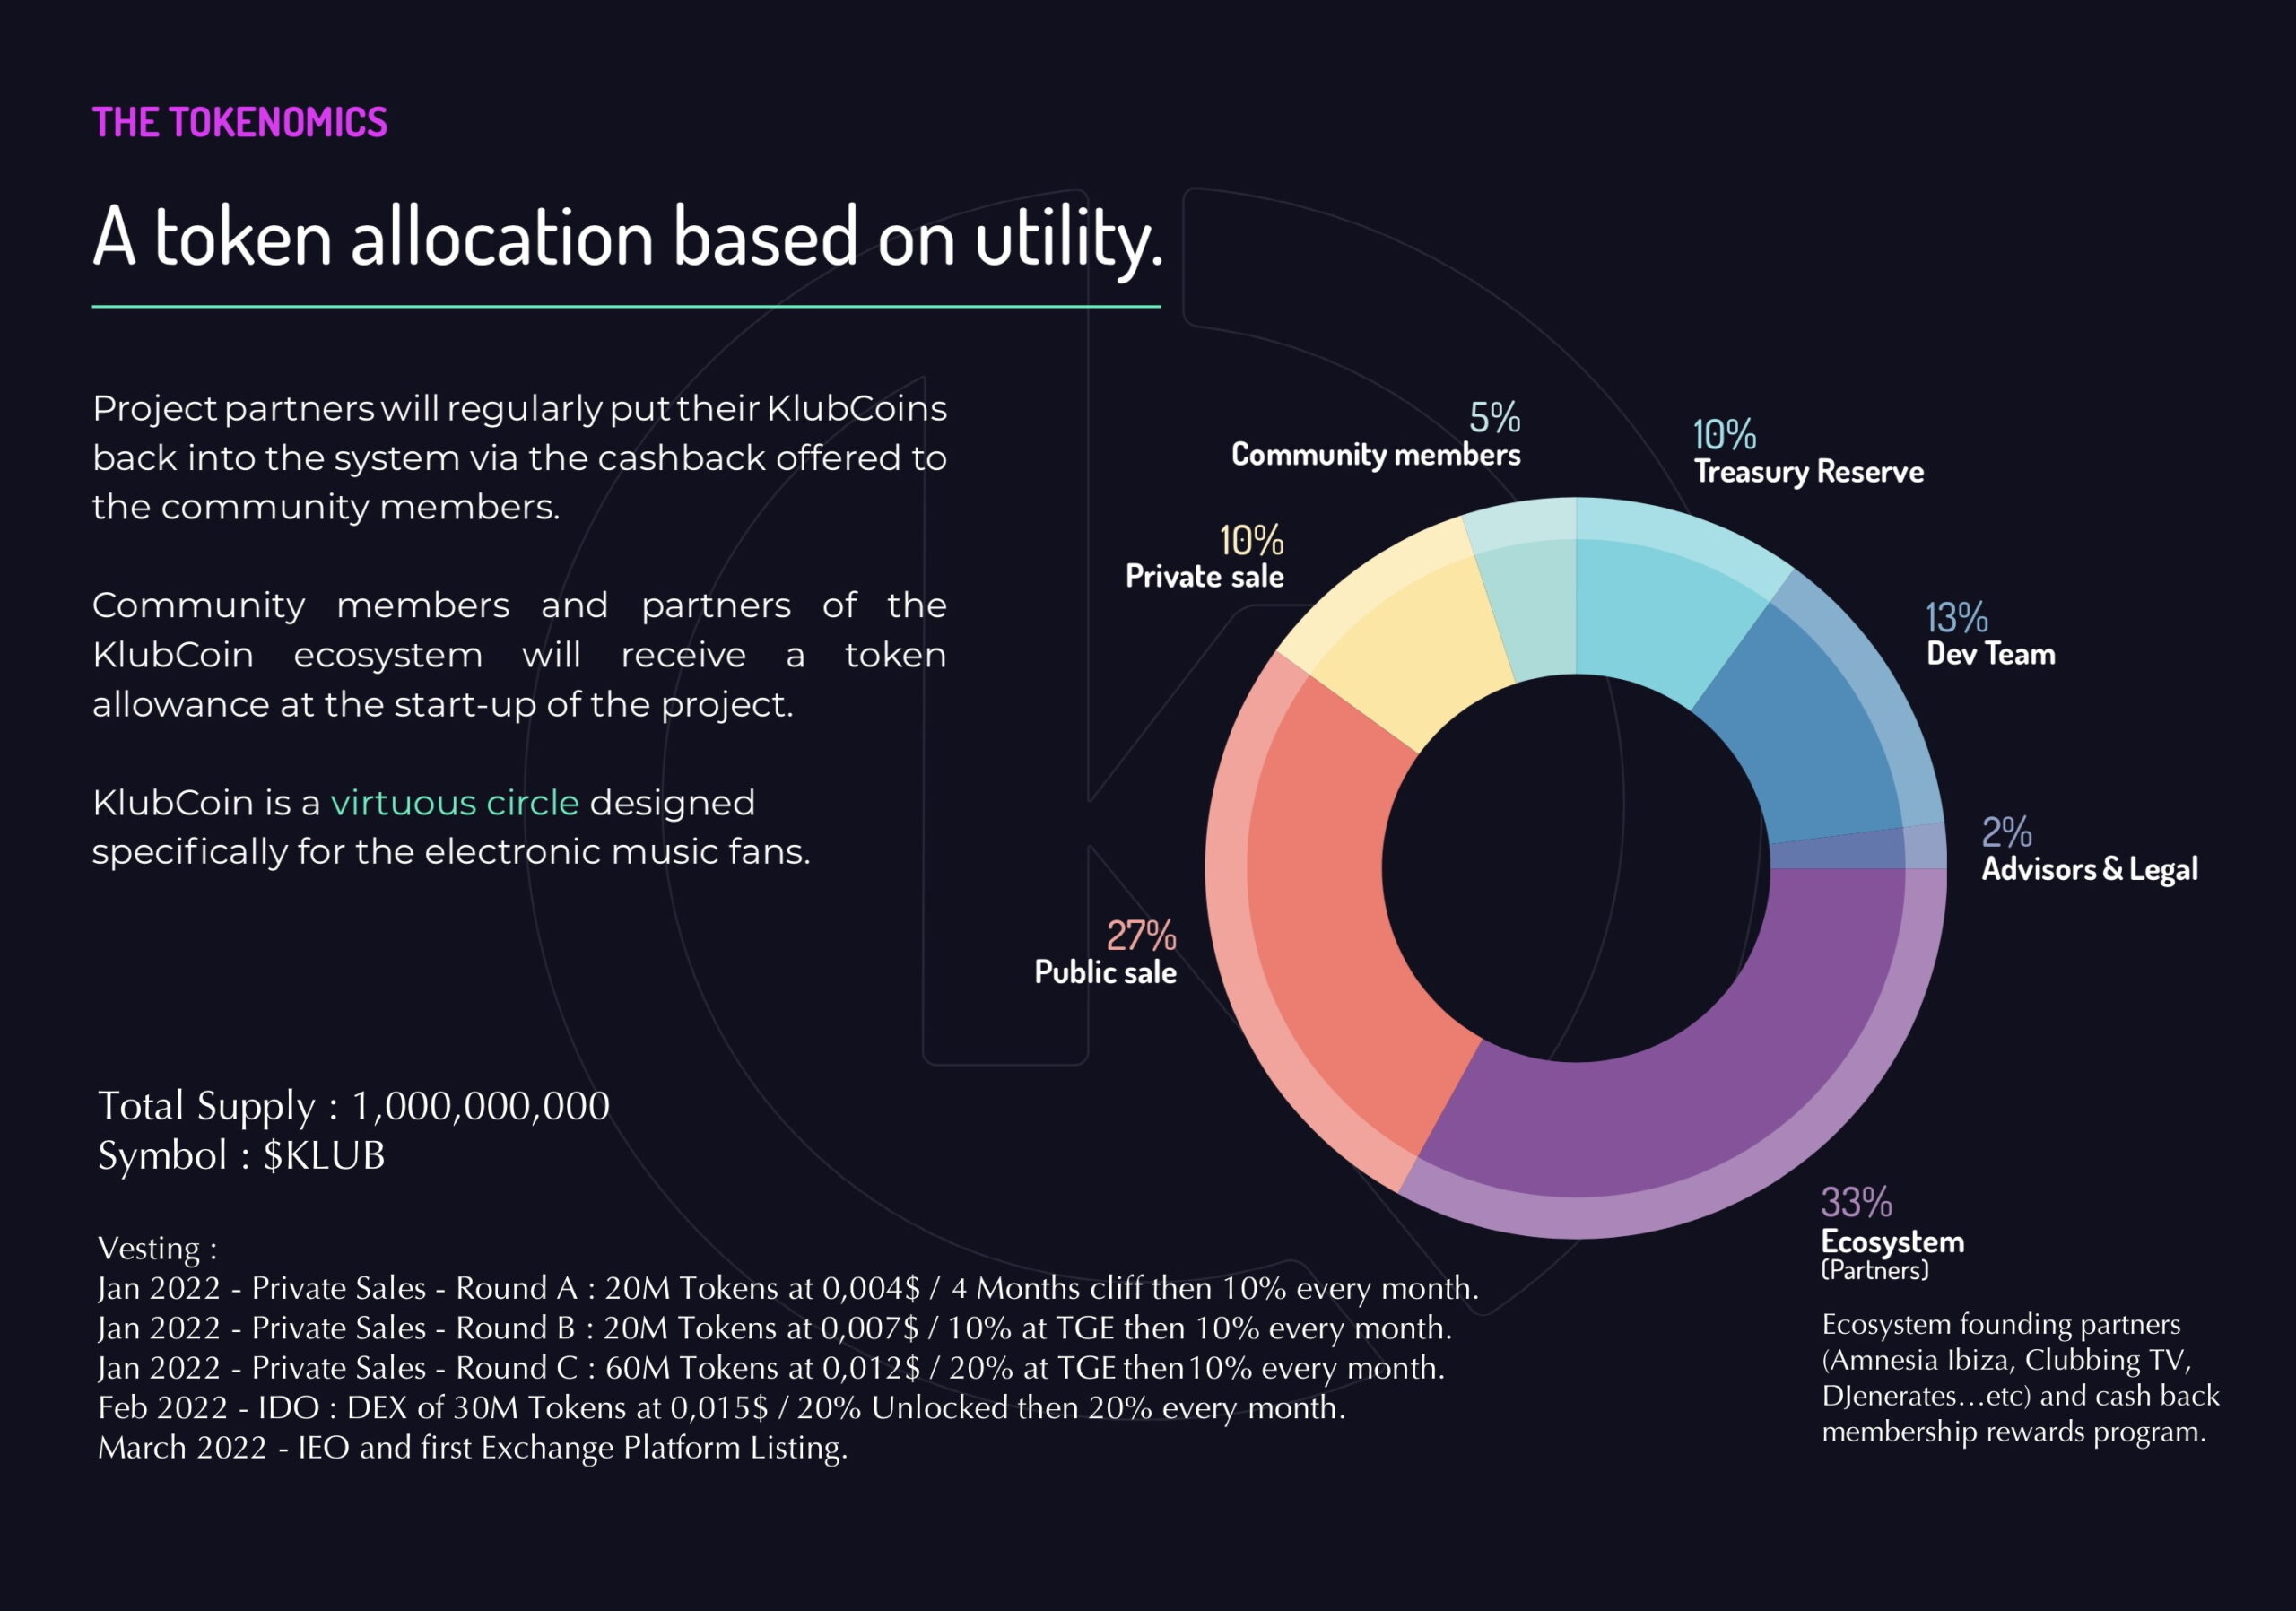Click the title 'A token allocation based on utility'
The width and height of the screenshot is (2296, 1611).
[x=628, y=237]
